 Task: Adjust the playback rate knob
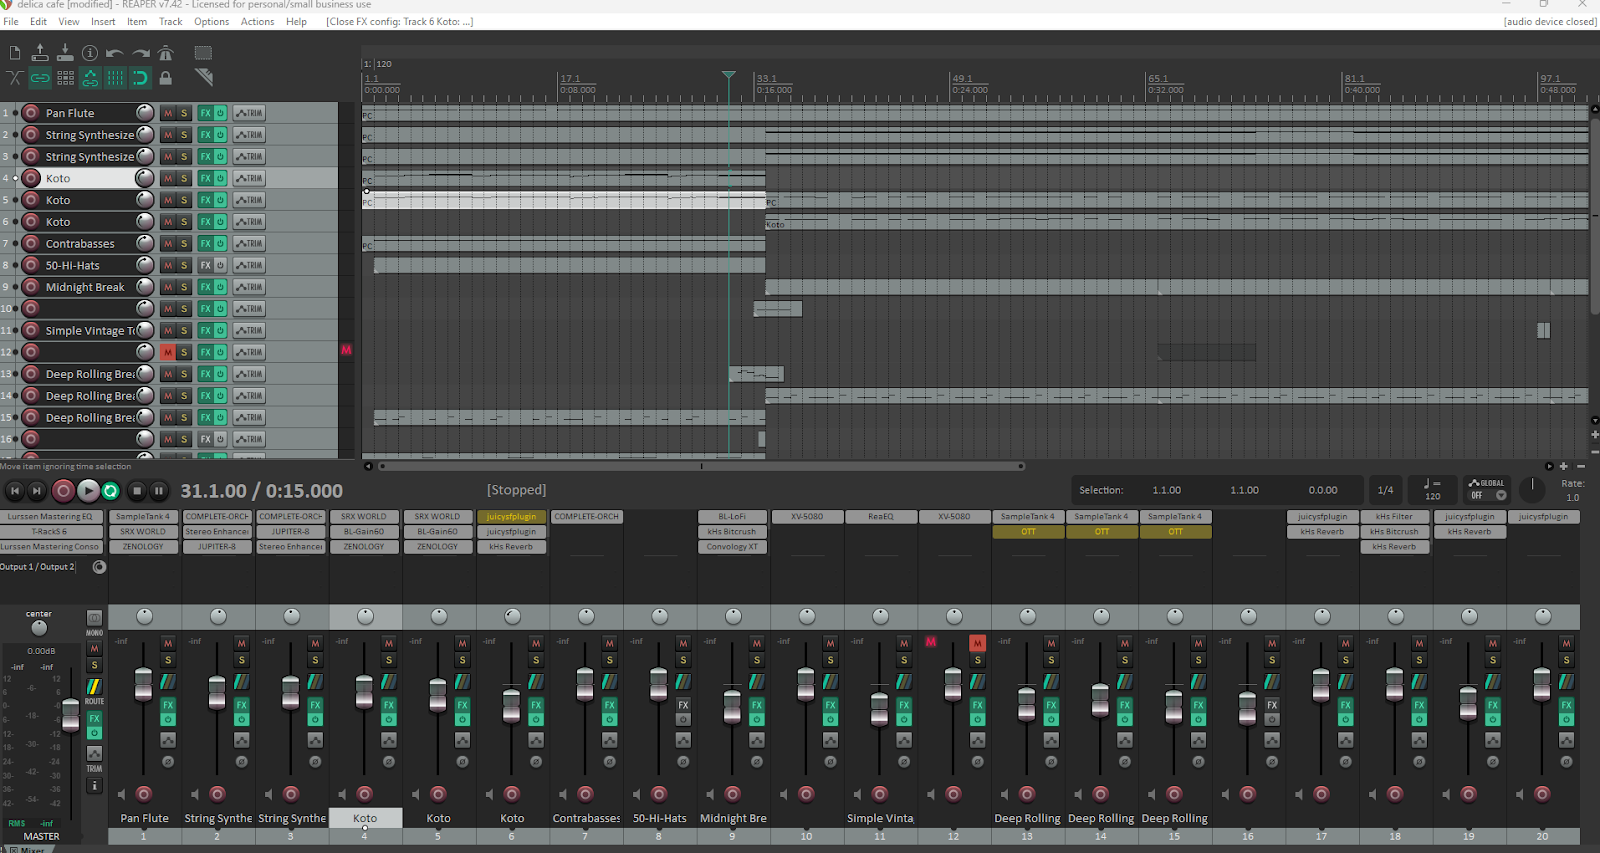click(x=1532, y=489)
